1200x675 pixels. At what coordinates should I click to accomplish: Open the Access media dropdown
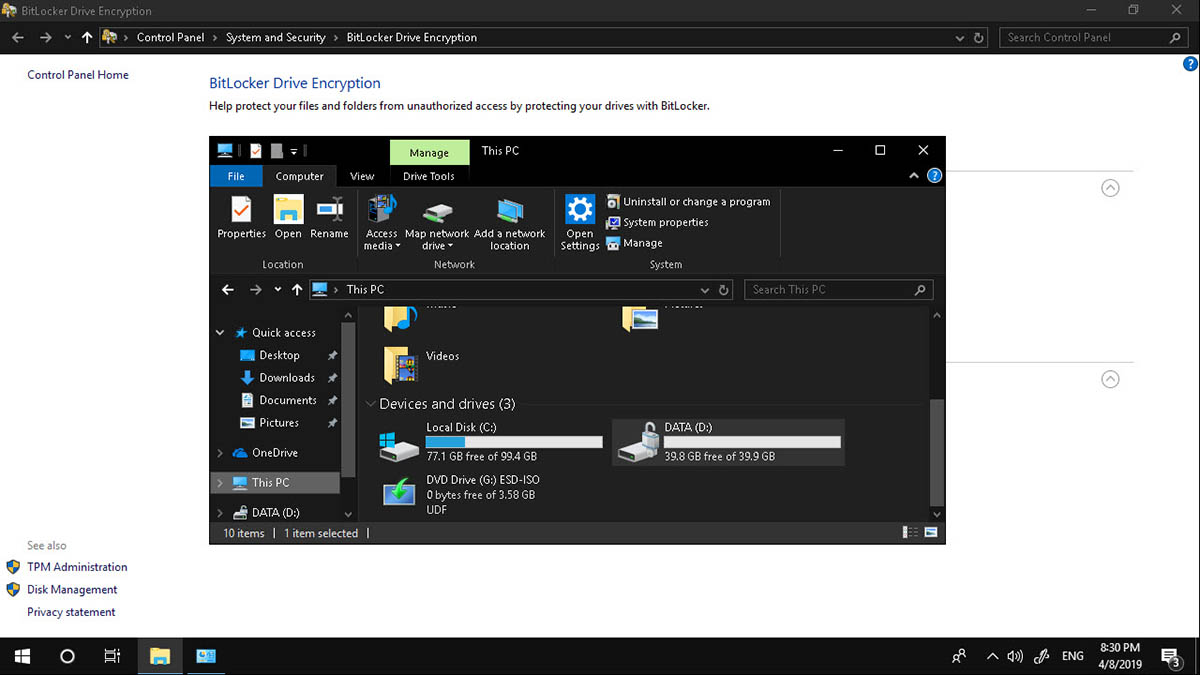(382, 223)
